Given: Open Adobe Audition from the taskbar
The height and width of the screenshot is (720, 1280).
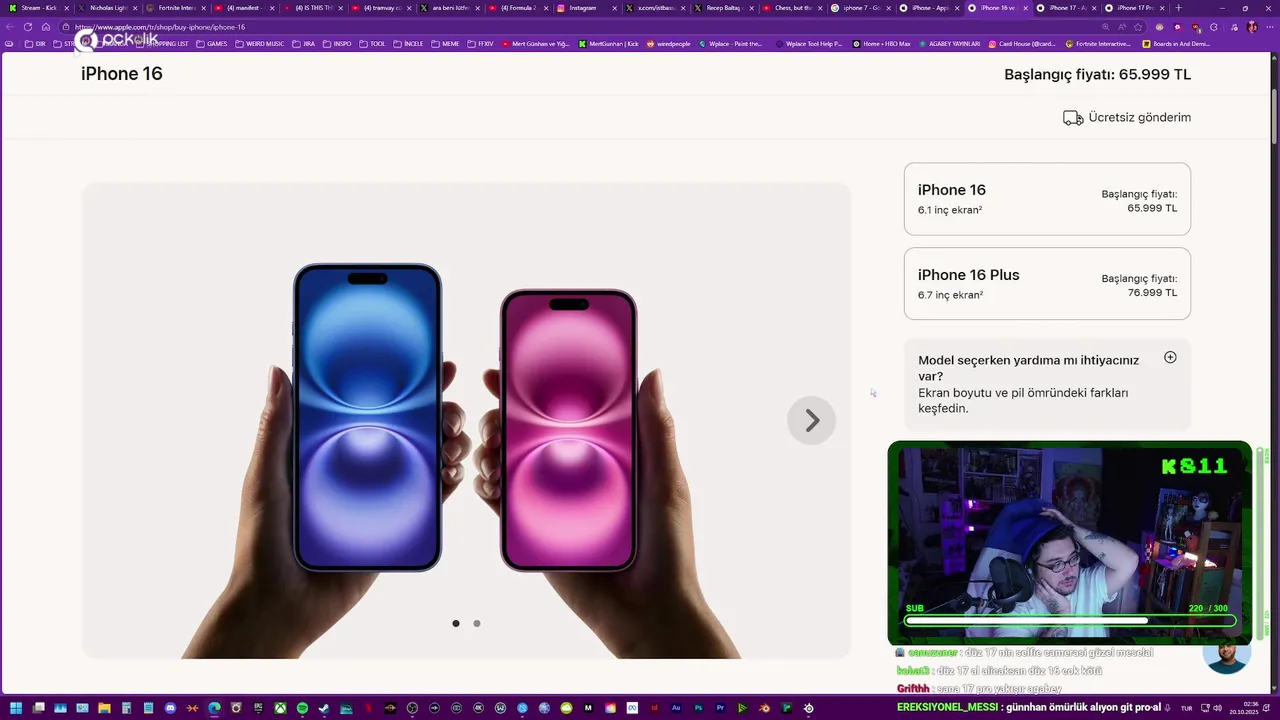Looking at the screenshot, I should click(x=676, y=709).
